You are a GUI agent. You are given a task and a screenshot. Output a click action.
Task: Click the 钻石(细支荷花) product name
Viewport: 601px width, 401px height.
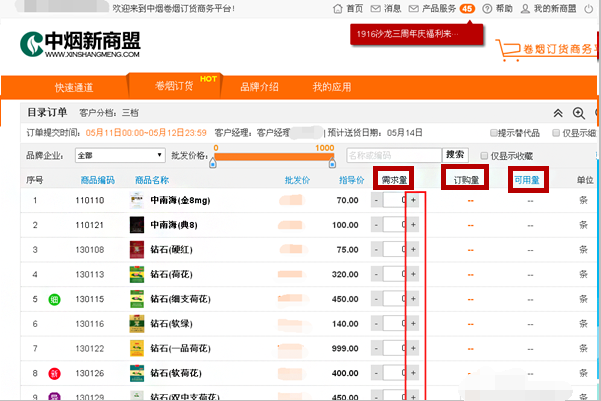coord(181,299)
